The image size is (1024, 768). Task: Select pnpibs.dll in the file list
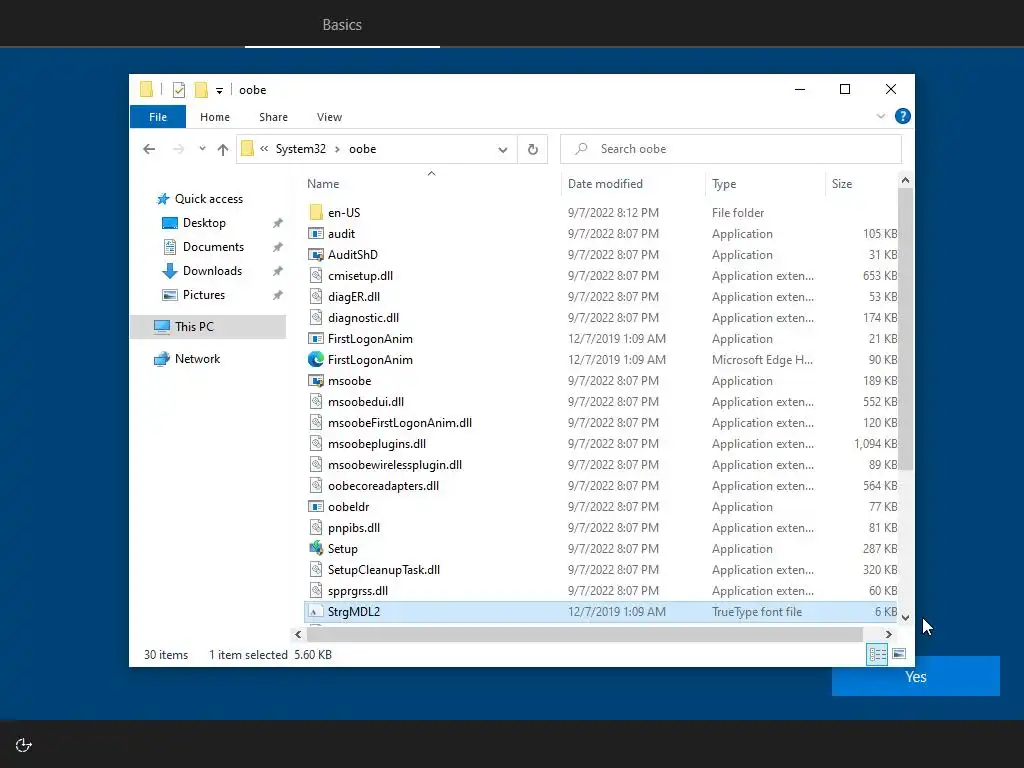pos(353,528)
